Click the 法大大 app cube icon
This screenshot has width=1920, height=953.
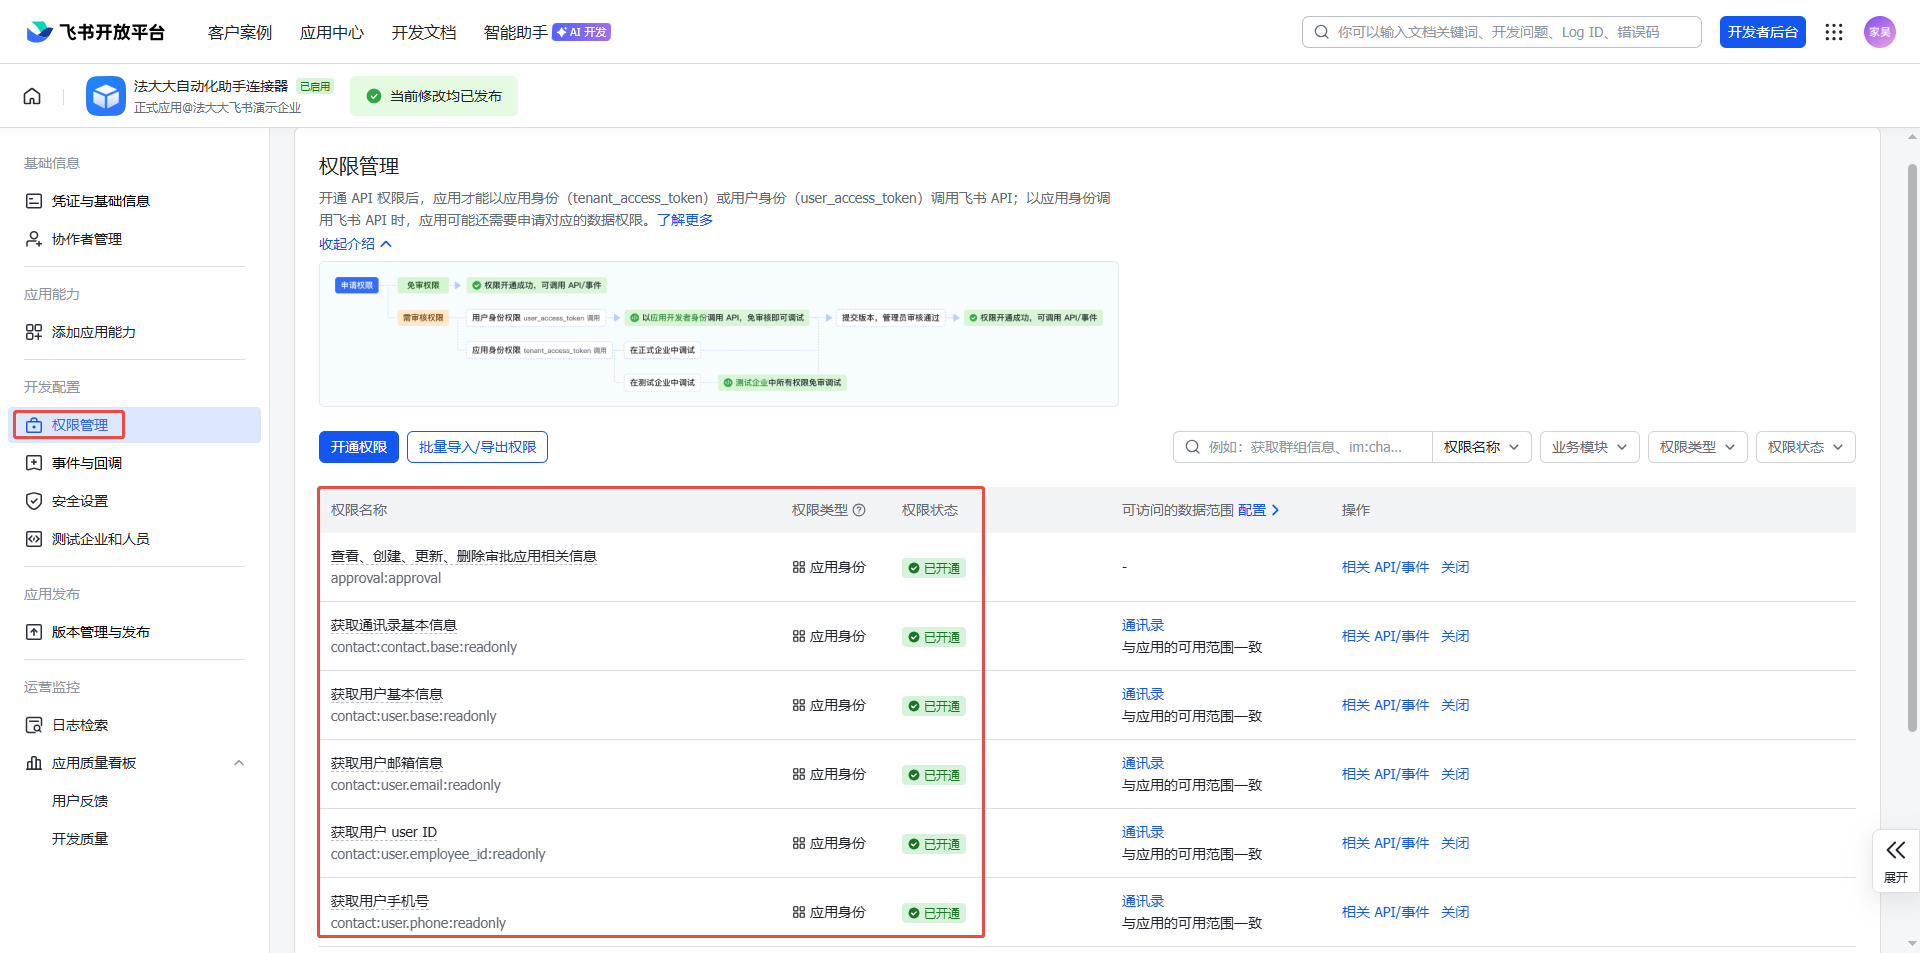pyautogui.click(x=106, y=96)
